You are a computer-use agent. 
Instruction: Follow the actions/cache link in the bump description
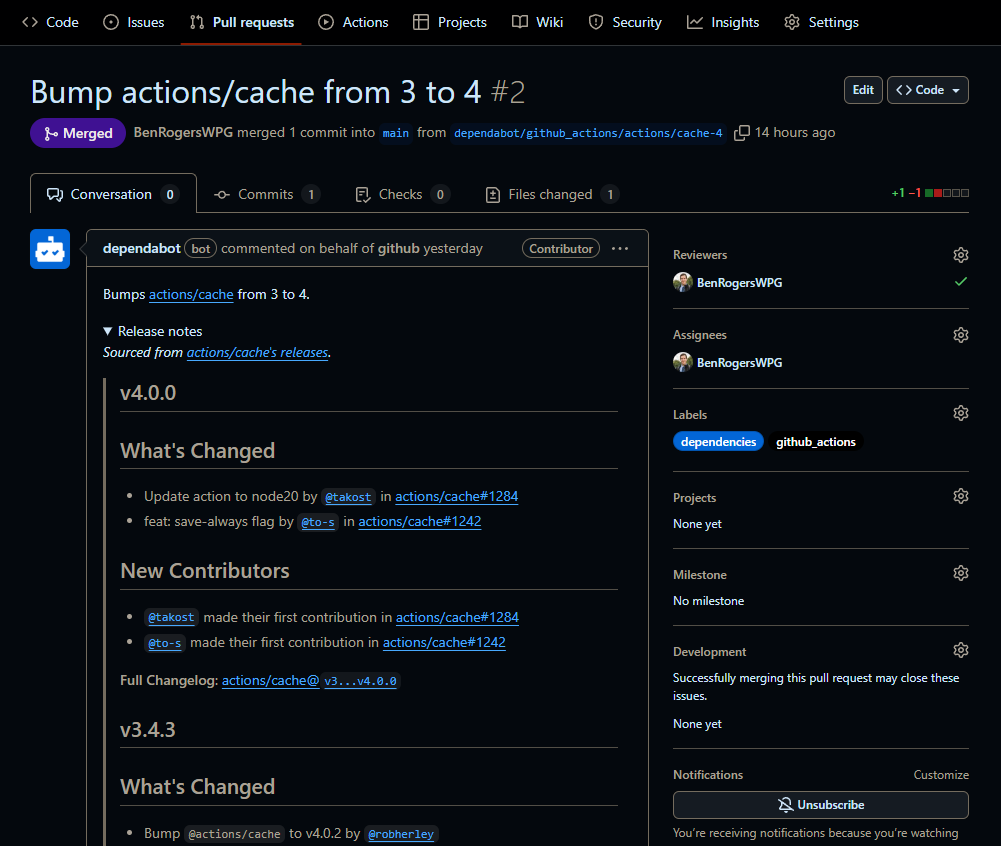coord(191,294)
